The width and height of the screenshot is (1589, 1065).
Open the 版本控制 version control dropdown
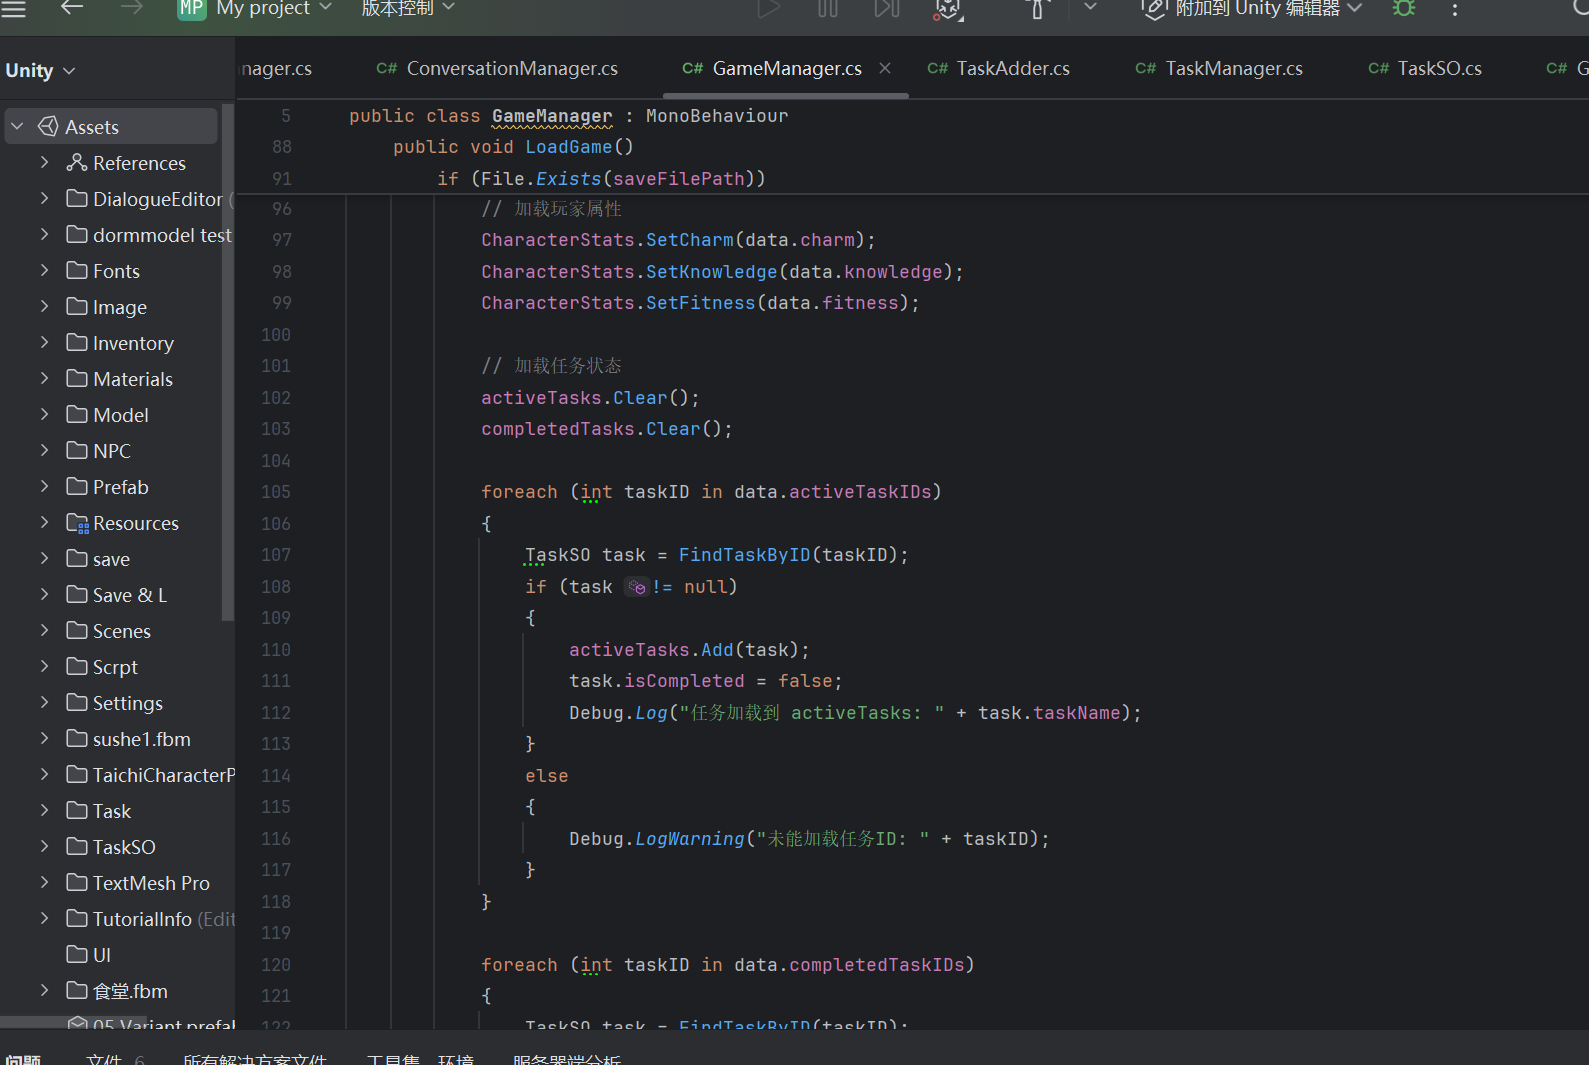(x=407, y=9)
